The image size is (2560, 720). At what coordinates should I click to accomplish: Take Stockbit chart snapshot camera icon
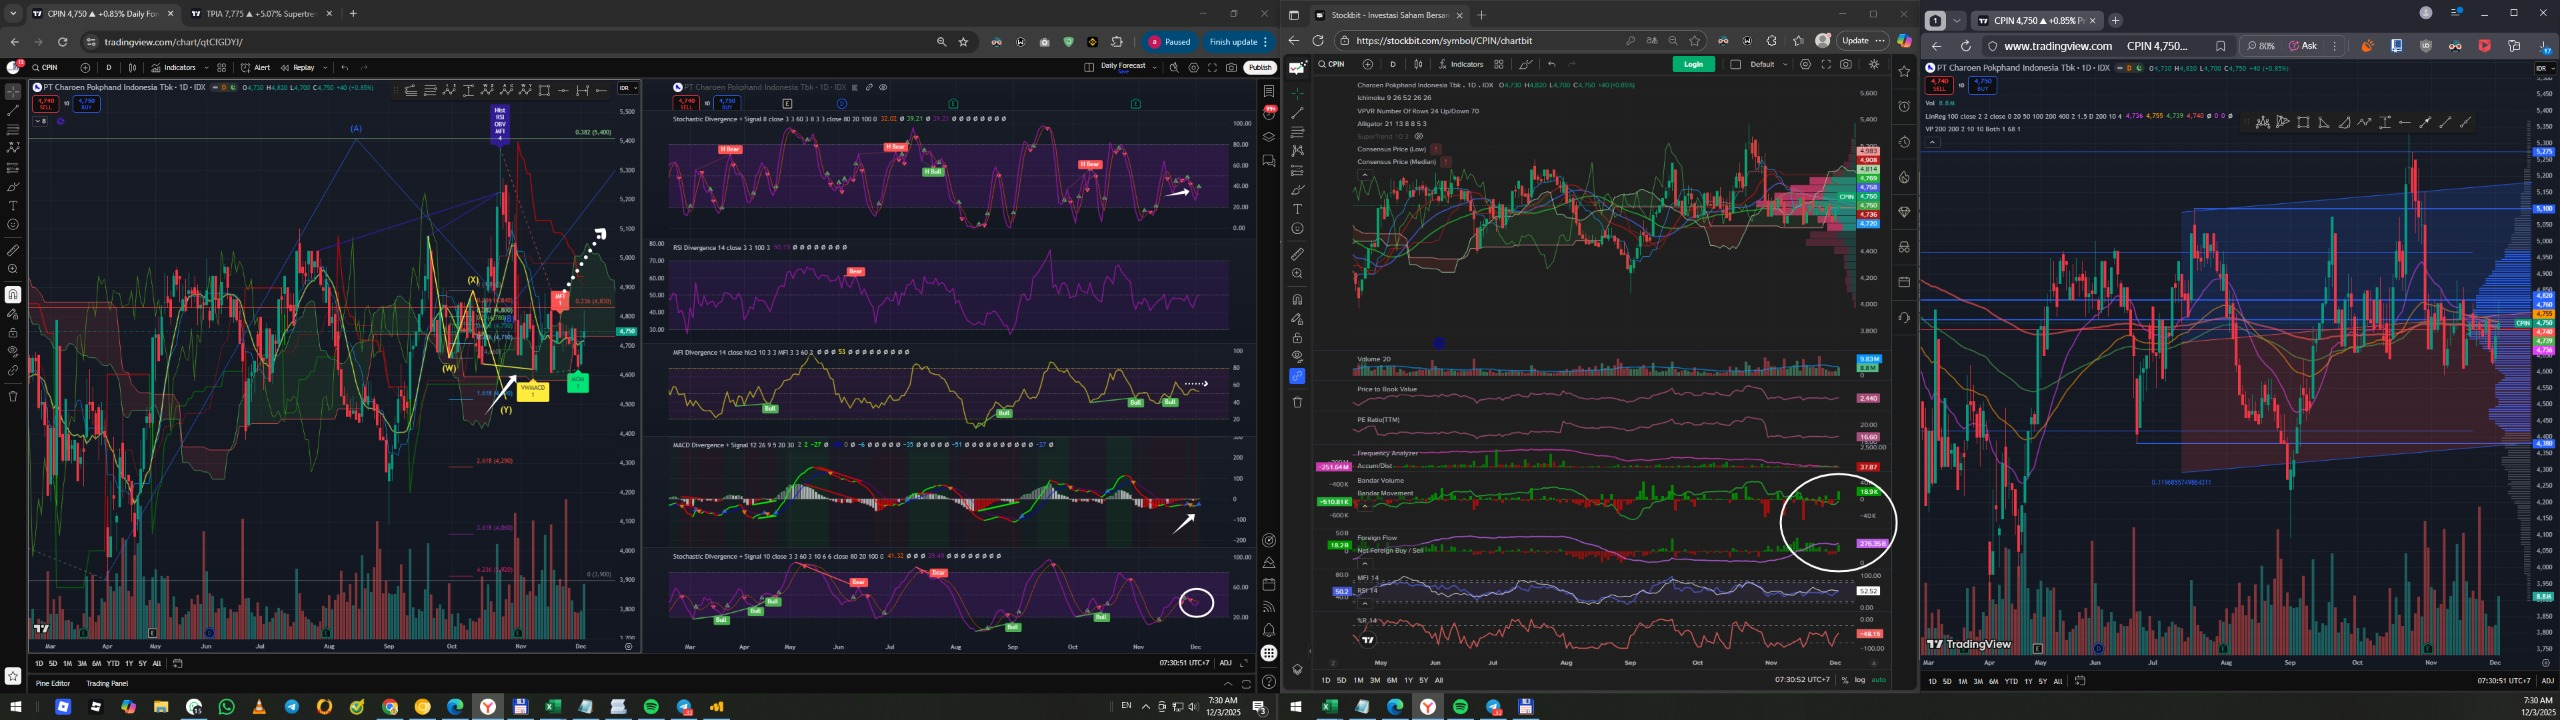point(1845,64)
